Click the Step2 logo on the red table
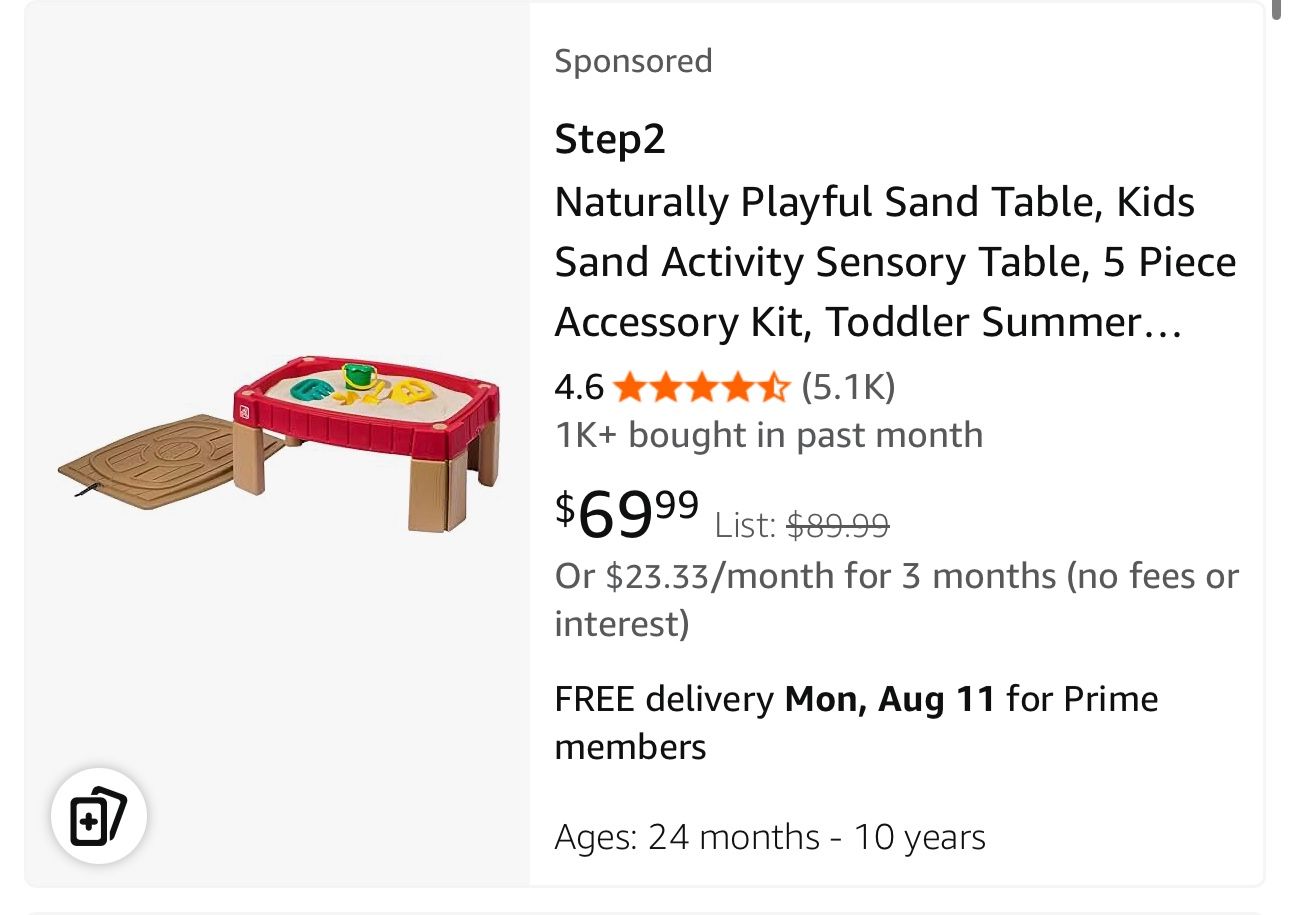This screenshot has height=915, width=1290. pyautogui.click(x=240, y=412)
